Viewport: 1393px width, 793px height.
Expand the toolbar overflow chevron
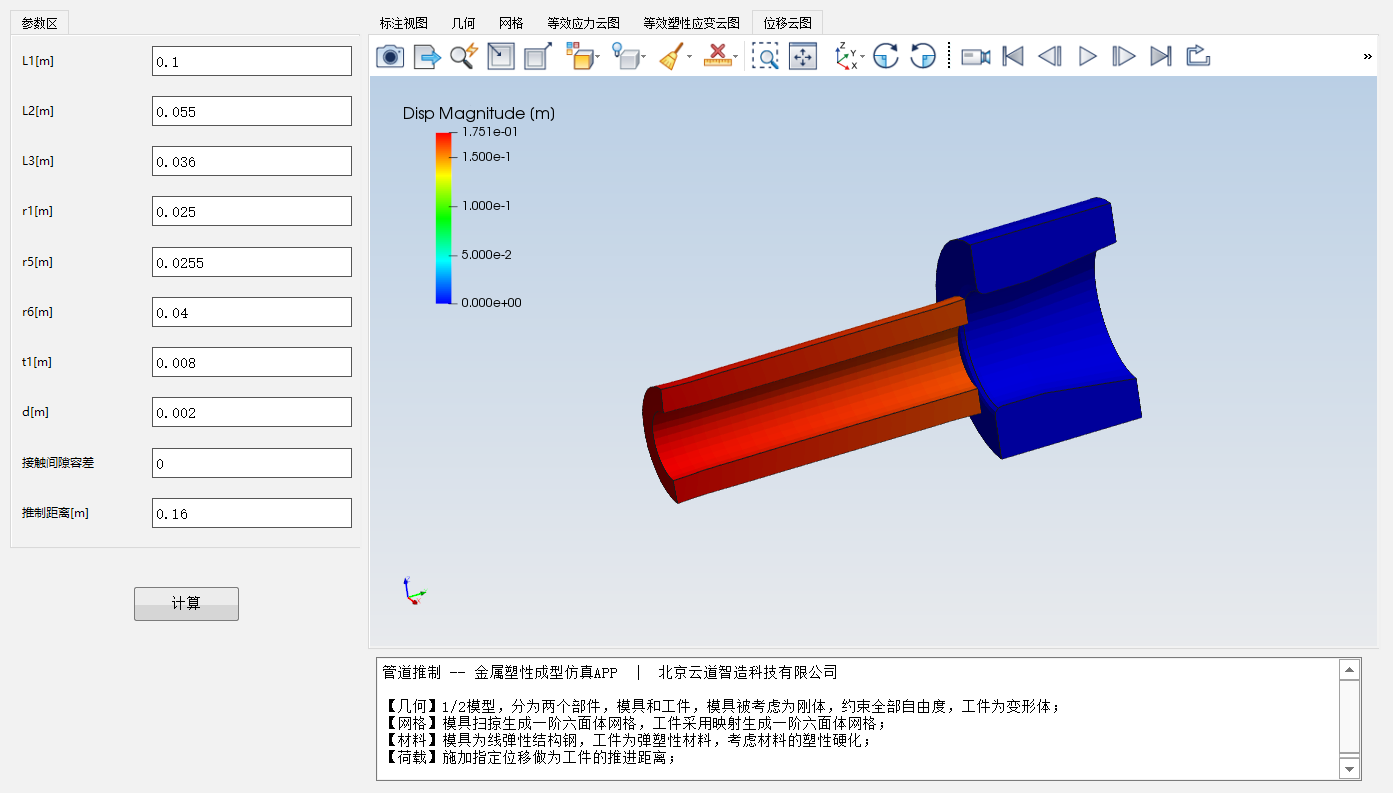click(x=1367, y=57)
